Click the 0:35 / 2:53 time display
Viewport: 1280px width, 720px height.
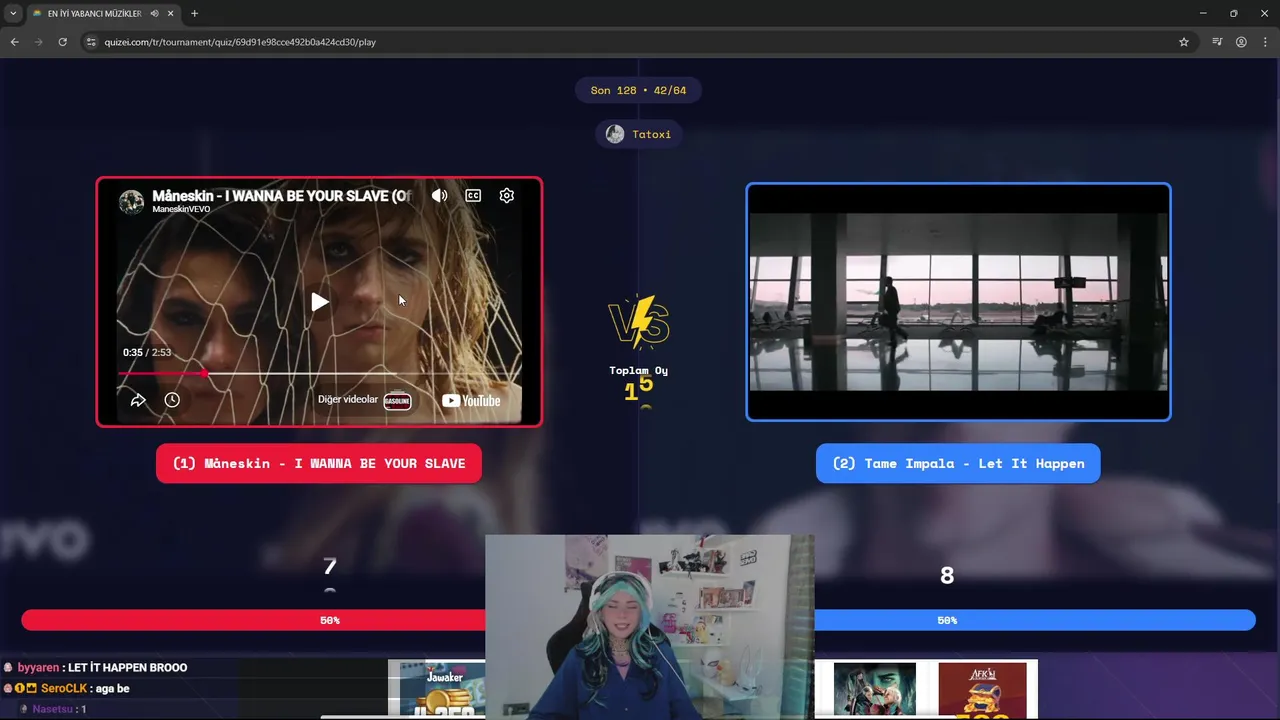[x=147, y=353]
